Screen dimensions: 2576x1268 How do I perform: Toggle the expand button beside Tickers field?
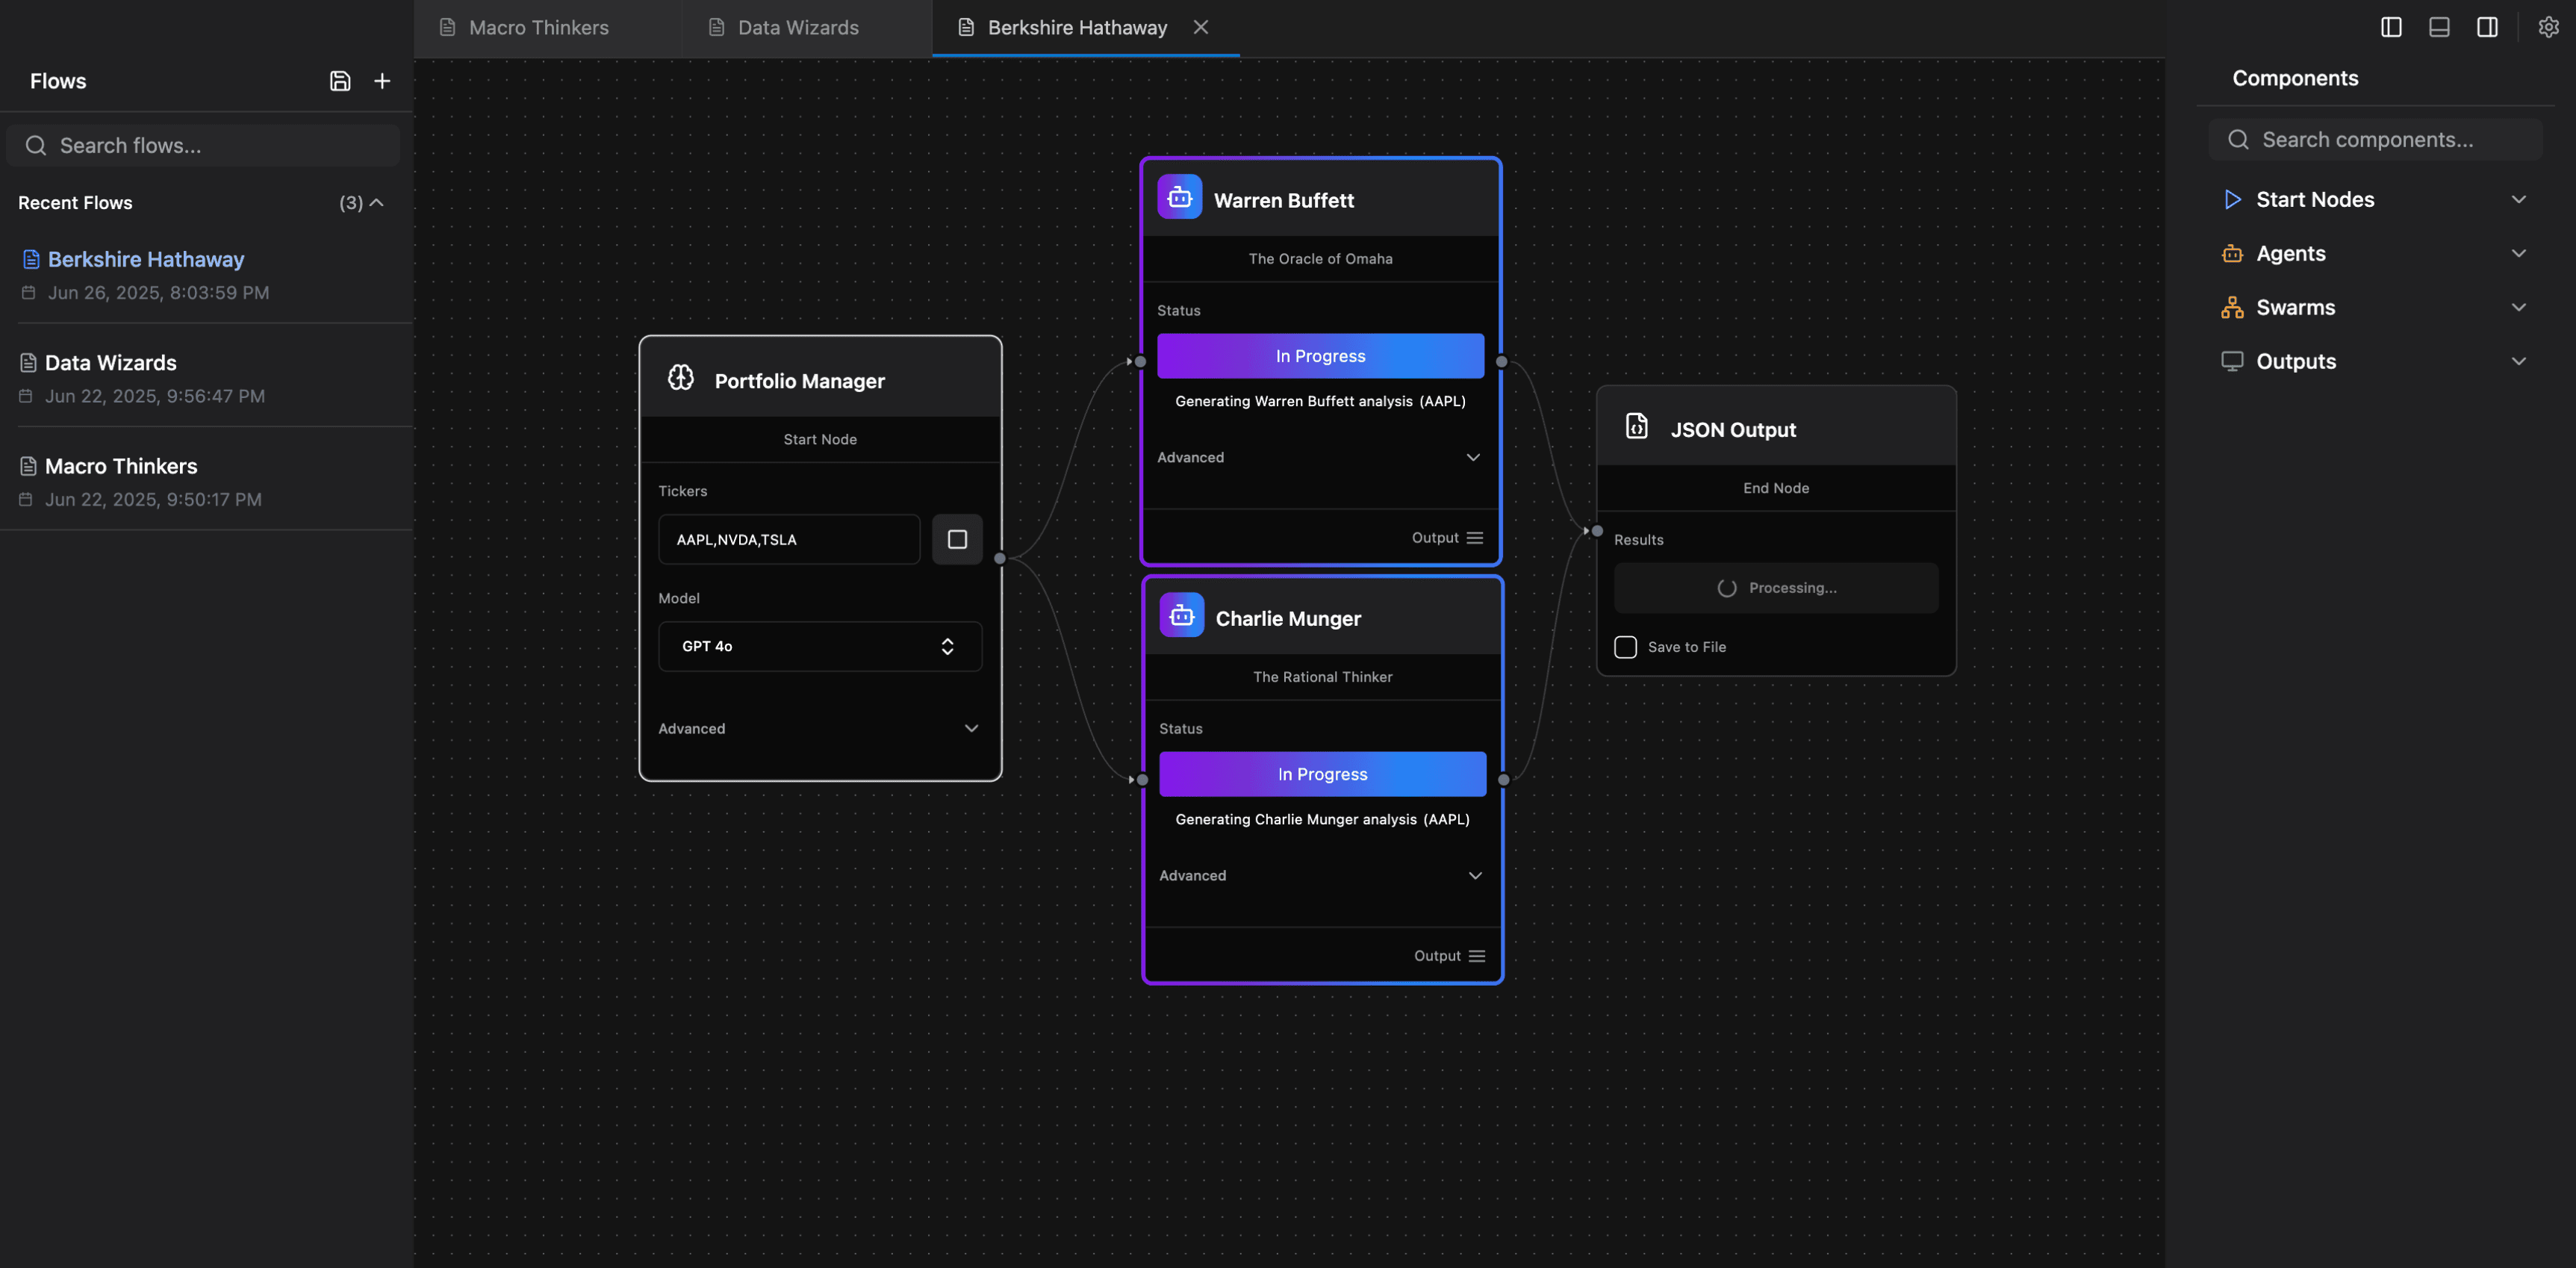coord(957,539)
